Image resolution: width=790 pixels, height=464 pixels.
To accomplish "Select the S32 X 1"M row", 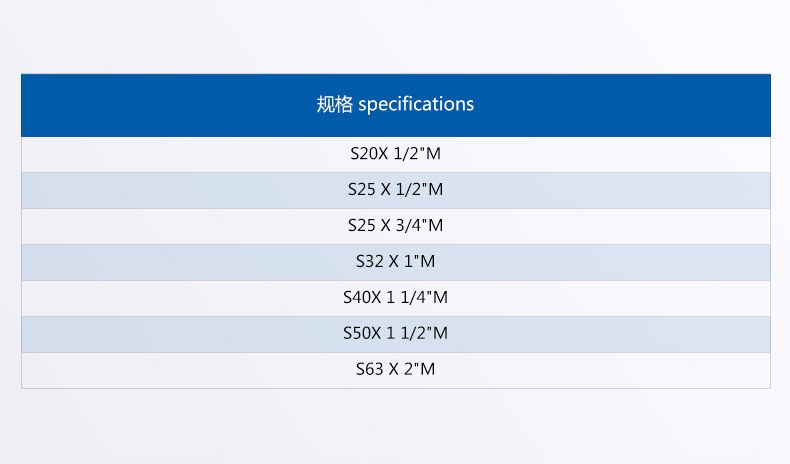I will tap(395, 262).
